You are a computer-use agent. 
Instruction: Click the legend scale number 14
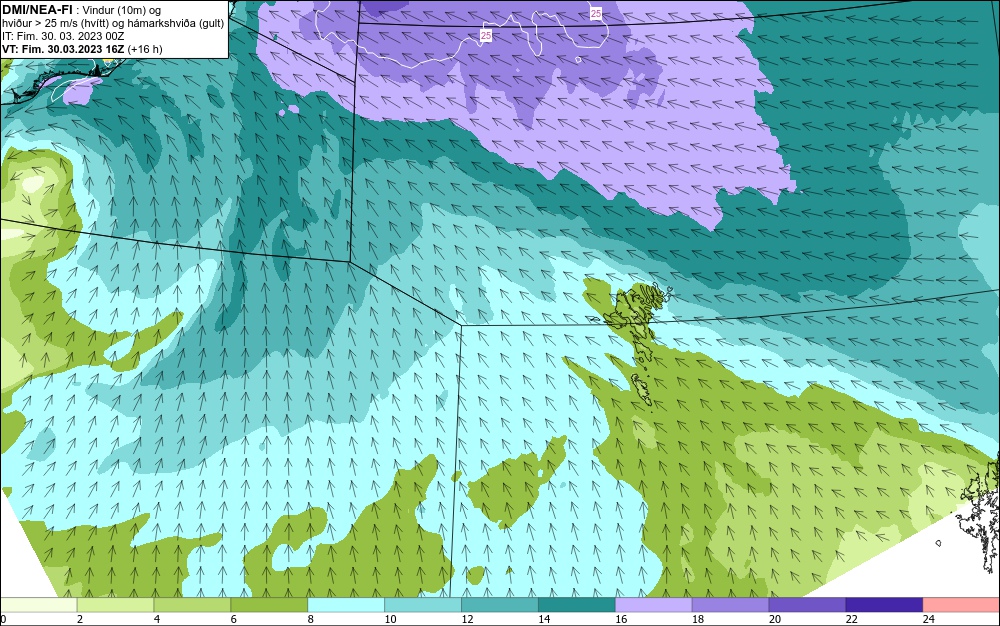[x=544, y=619]
